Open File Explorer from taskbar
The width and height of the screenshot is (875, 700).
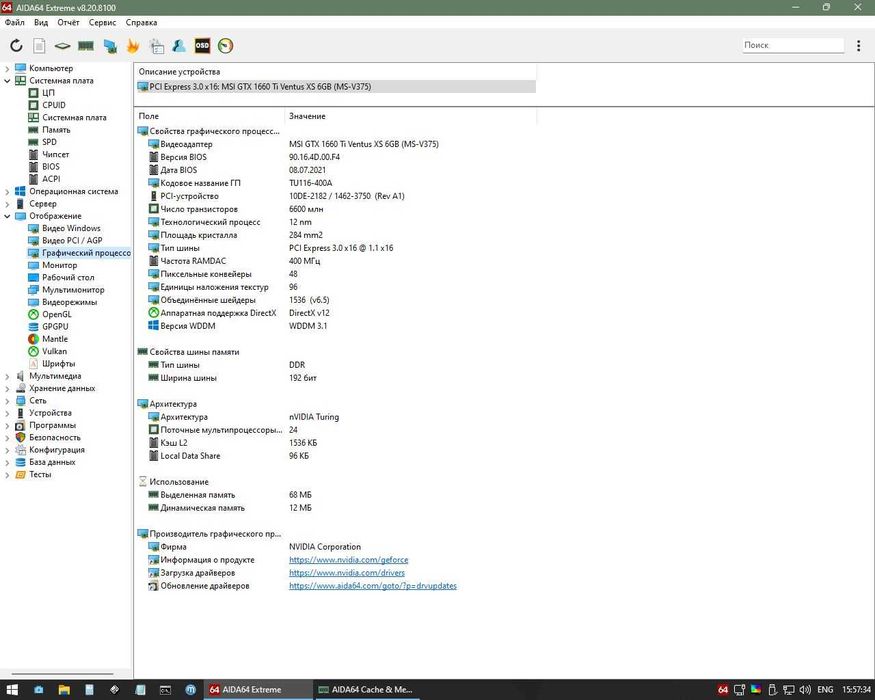(x=64, y=690)
